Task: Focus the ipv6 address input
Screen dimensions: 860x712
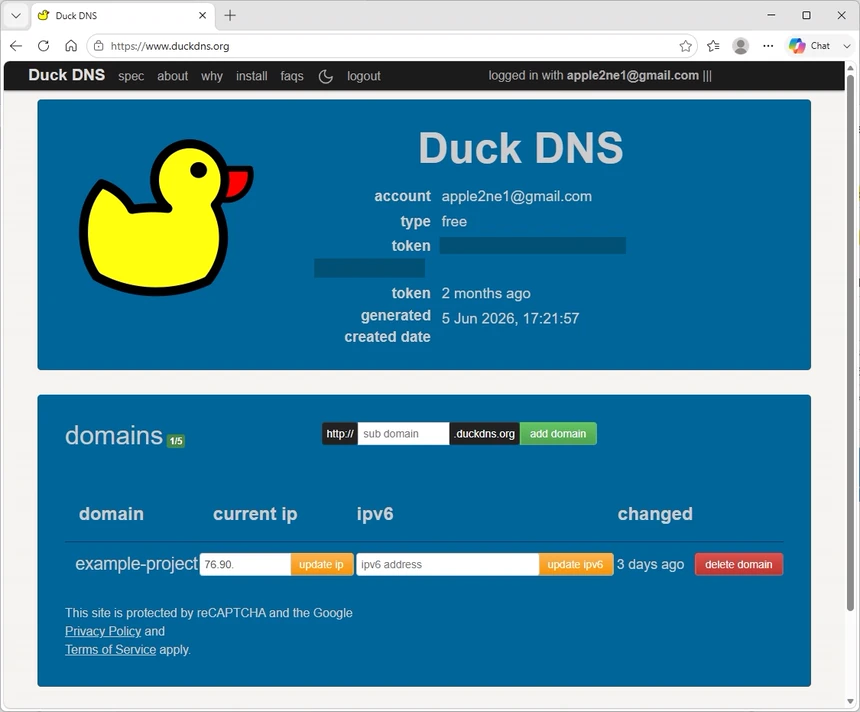Action: pyautogui.click(x=448, y=564)
